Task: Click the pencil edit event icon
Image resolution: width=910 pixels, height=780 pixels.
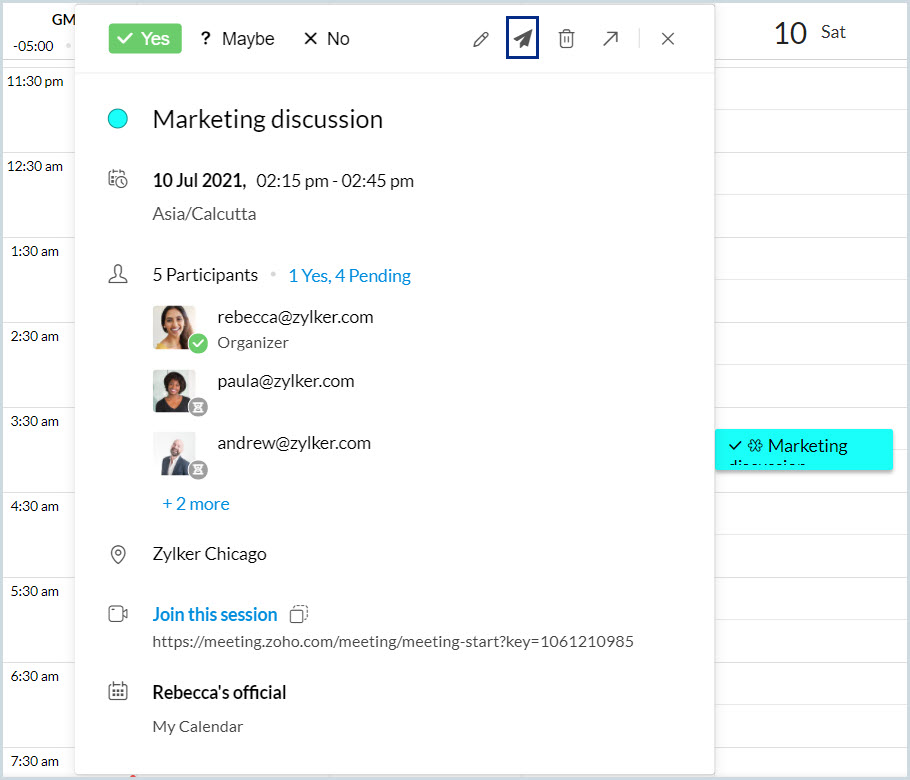Action: tap(481, 39)
